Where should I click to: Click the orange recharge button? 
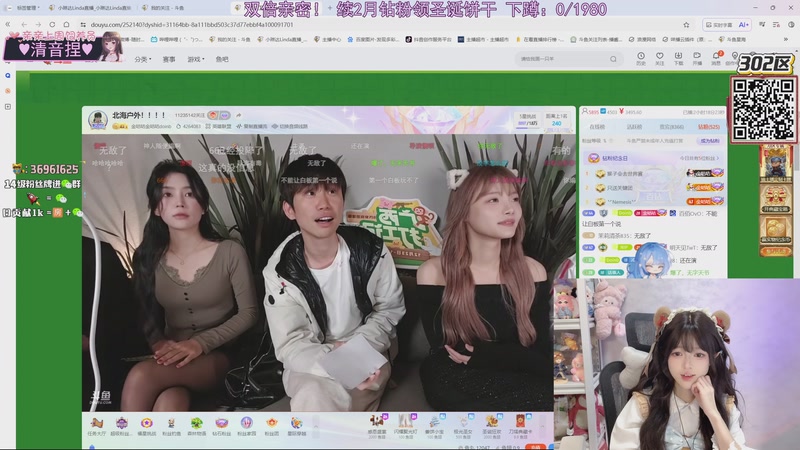(x=536, y=447)
